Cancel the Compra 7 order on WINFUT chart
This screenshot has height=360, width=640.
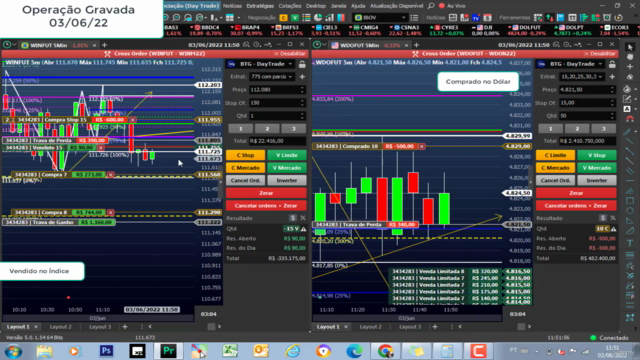pos(110,175)
